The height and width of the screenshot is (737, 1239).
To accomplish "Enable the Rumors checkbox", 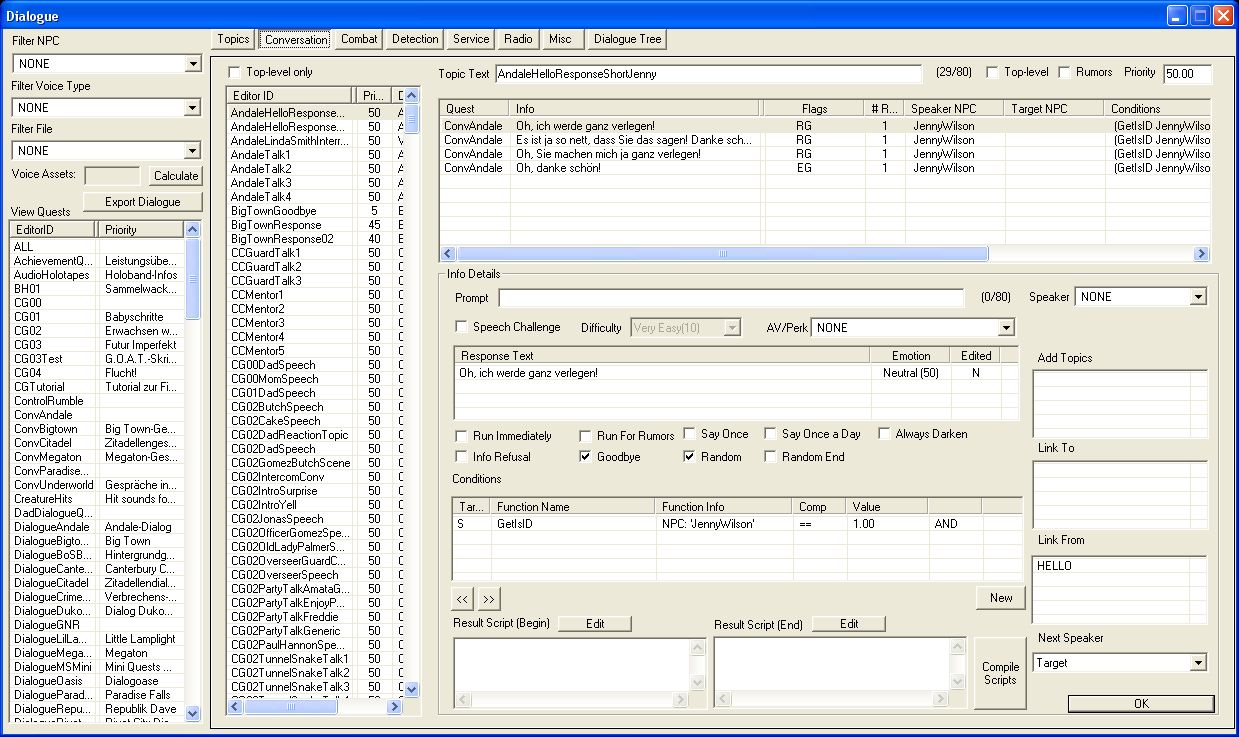I will tap(1064, 72).
